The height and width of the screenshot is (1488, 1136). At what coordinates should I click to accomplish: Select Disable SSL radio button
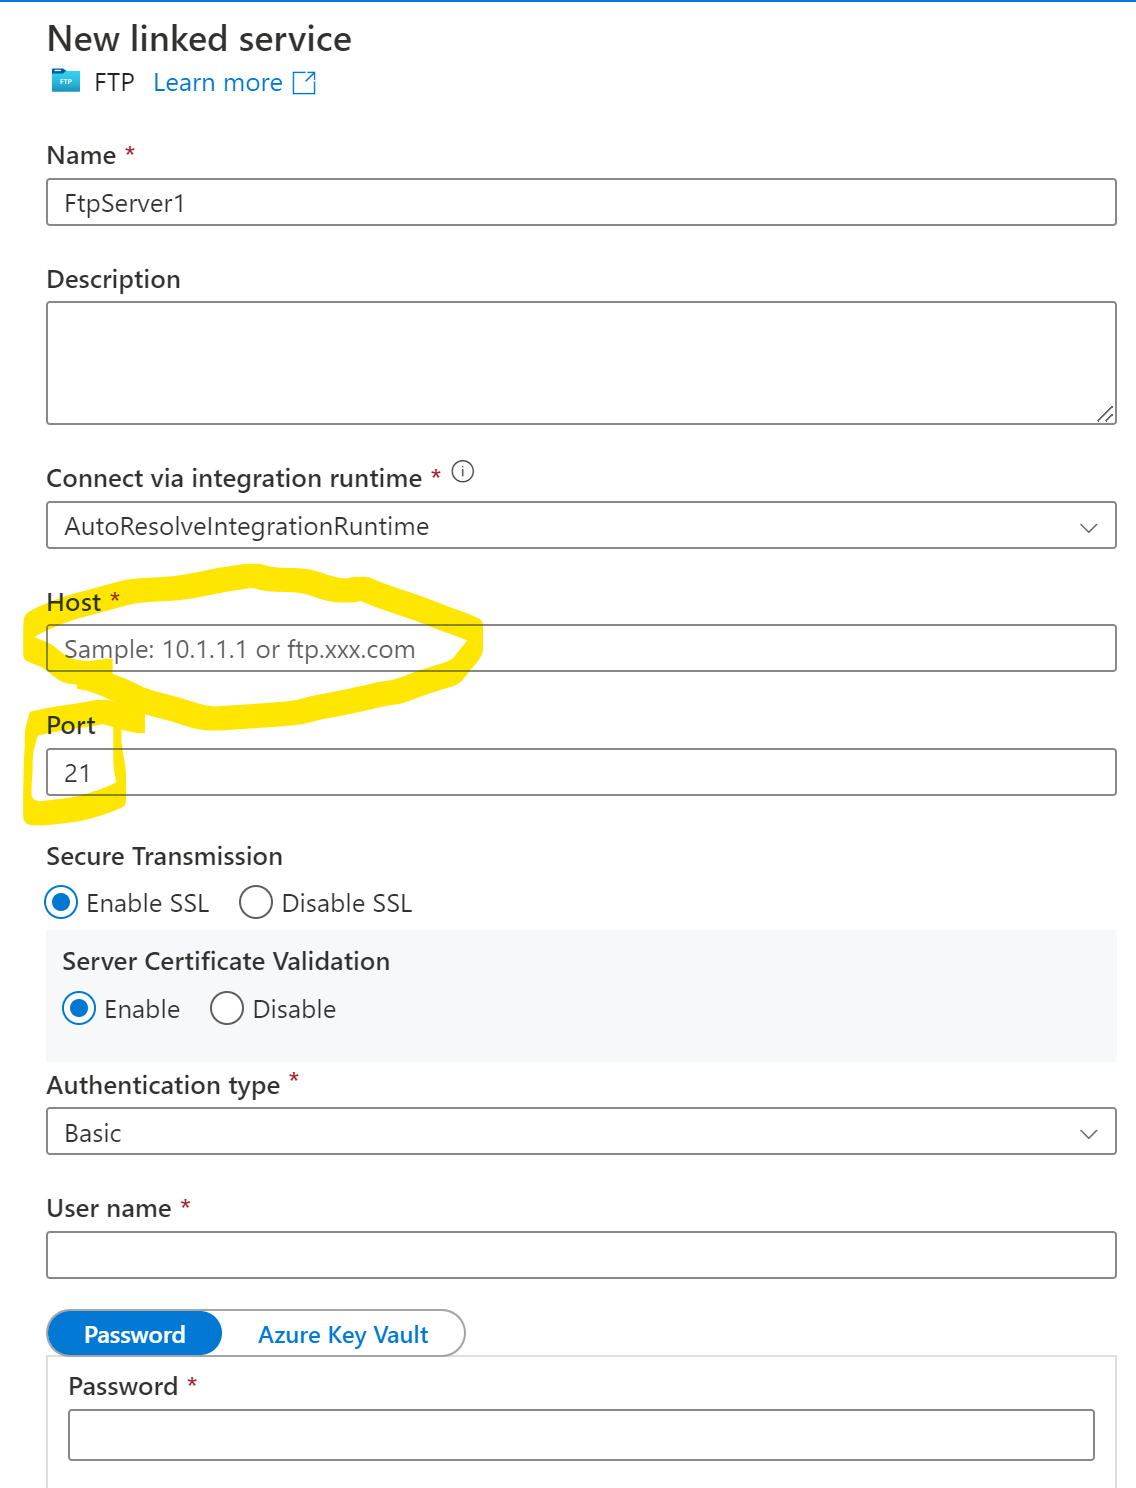click(256, 903)
